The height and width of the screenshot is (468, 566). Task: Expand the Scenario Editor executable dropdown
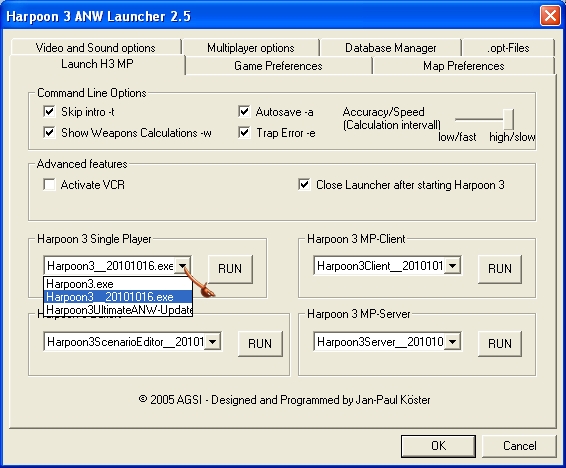213,341
